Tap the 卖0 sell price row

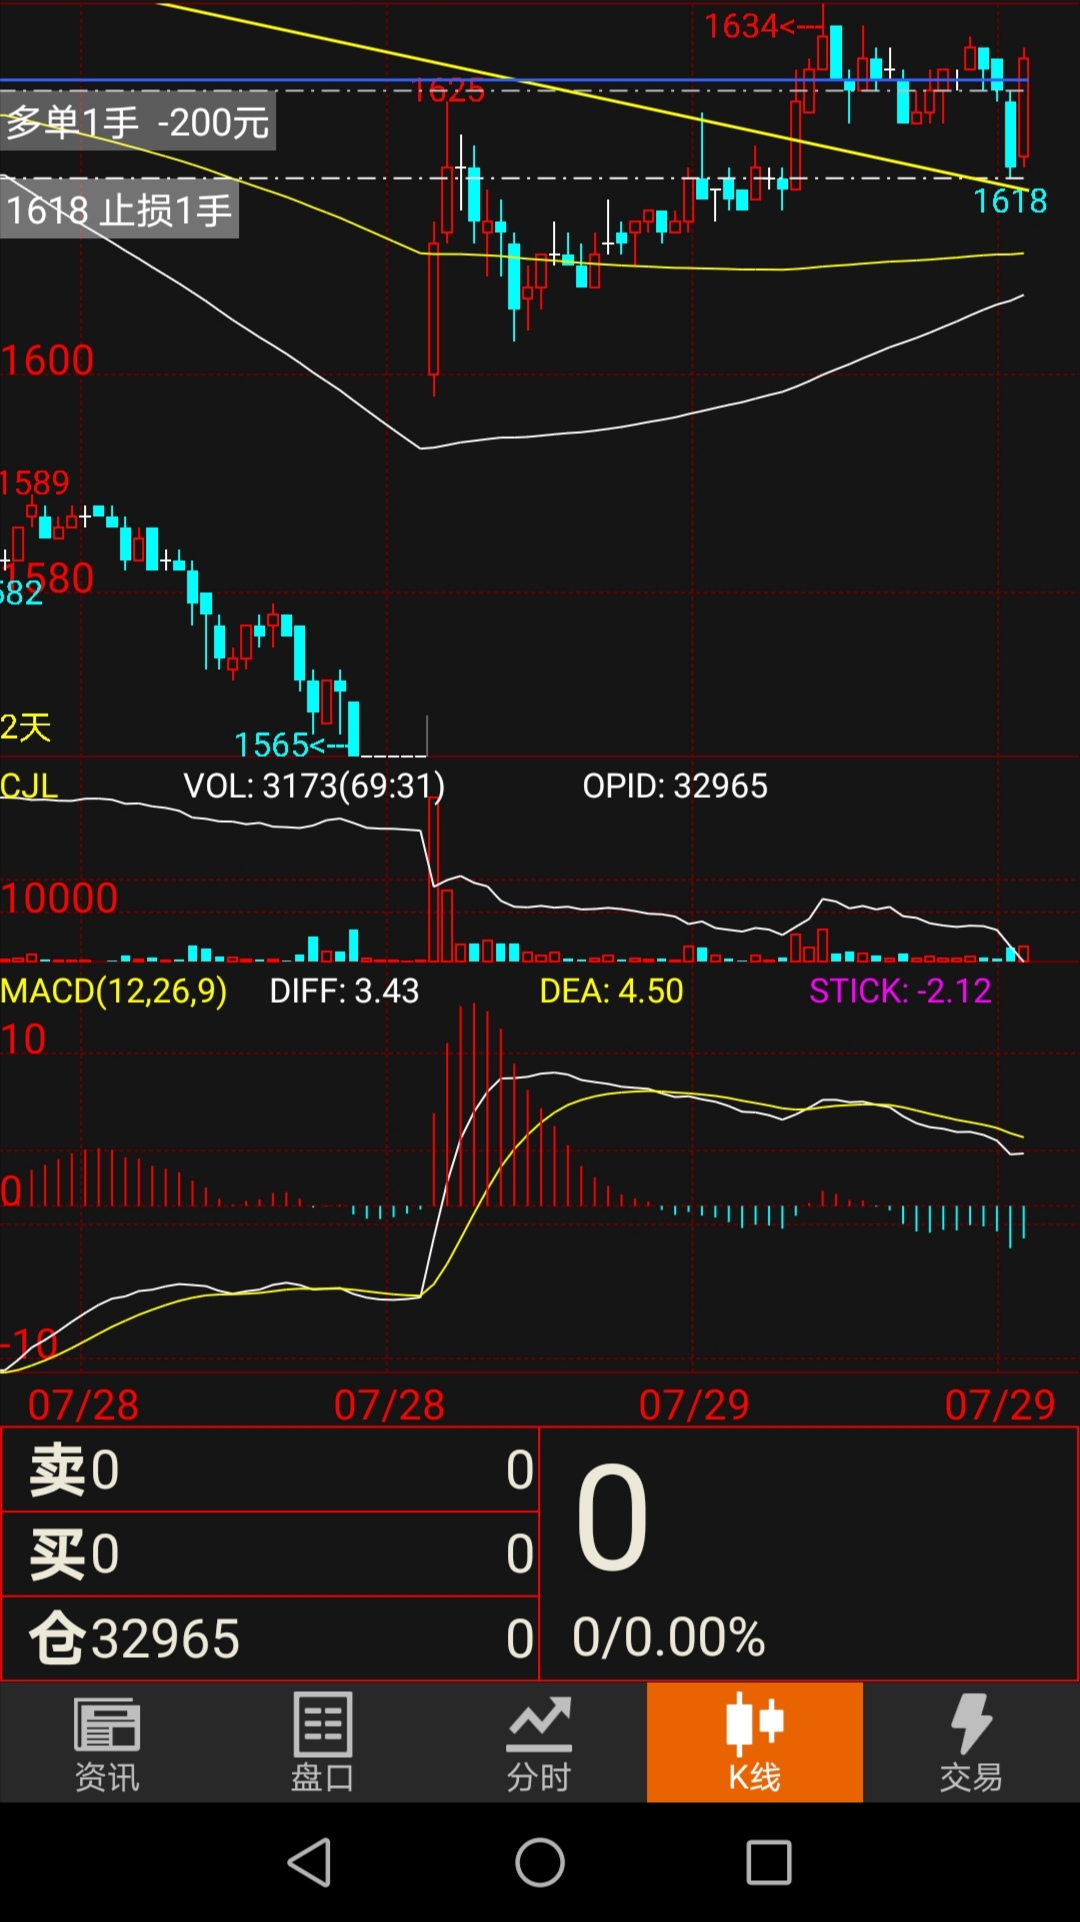[x=270, y=1469]
